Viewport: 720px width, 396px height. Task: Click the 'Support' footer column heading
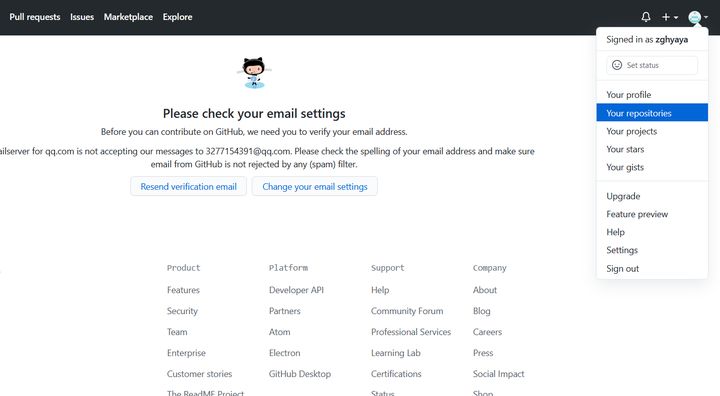click(x=388, y=267)
